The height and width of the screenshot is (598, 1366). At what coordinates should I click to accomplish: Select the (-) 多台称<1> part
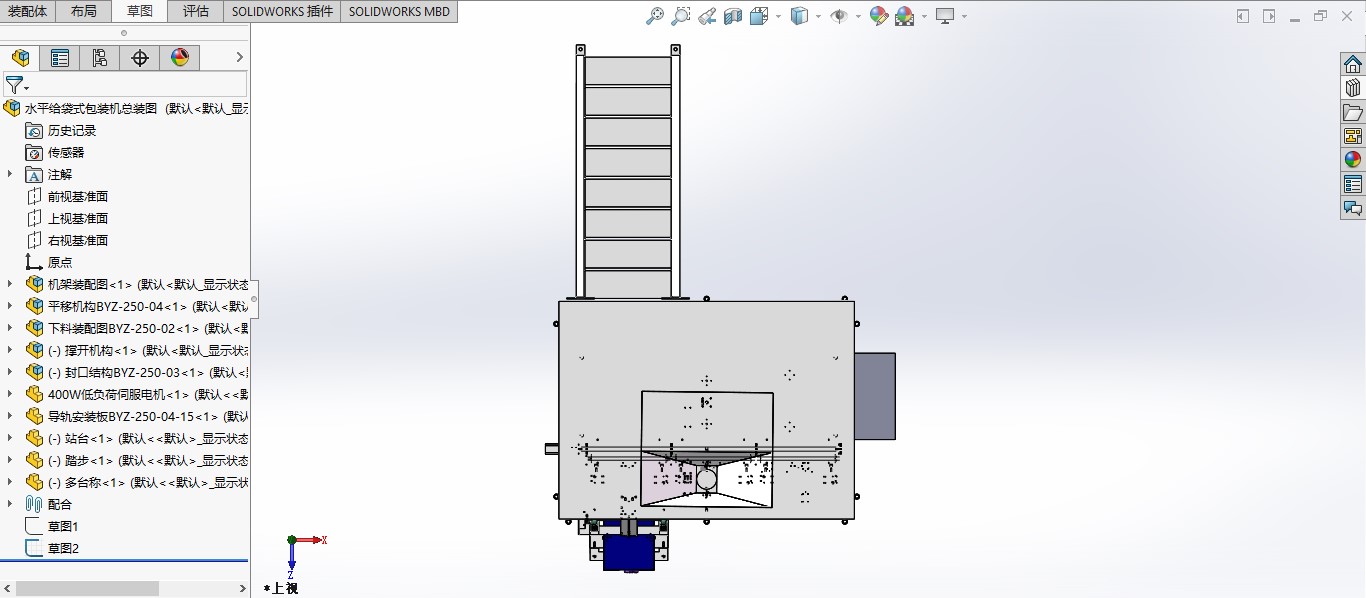pos(137,482)
